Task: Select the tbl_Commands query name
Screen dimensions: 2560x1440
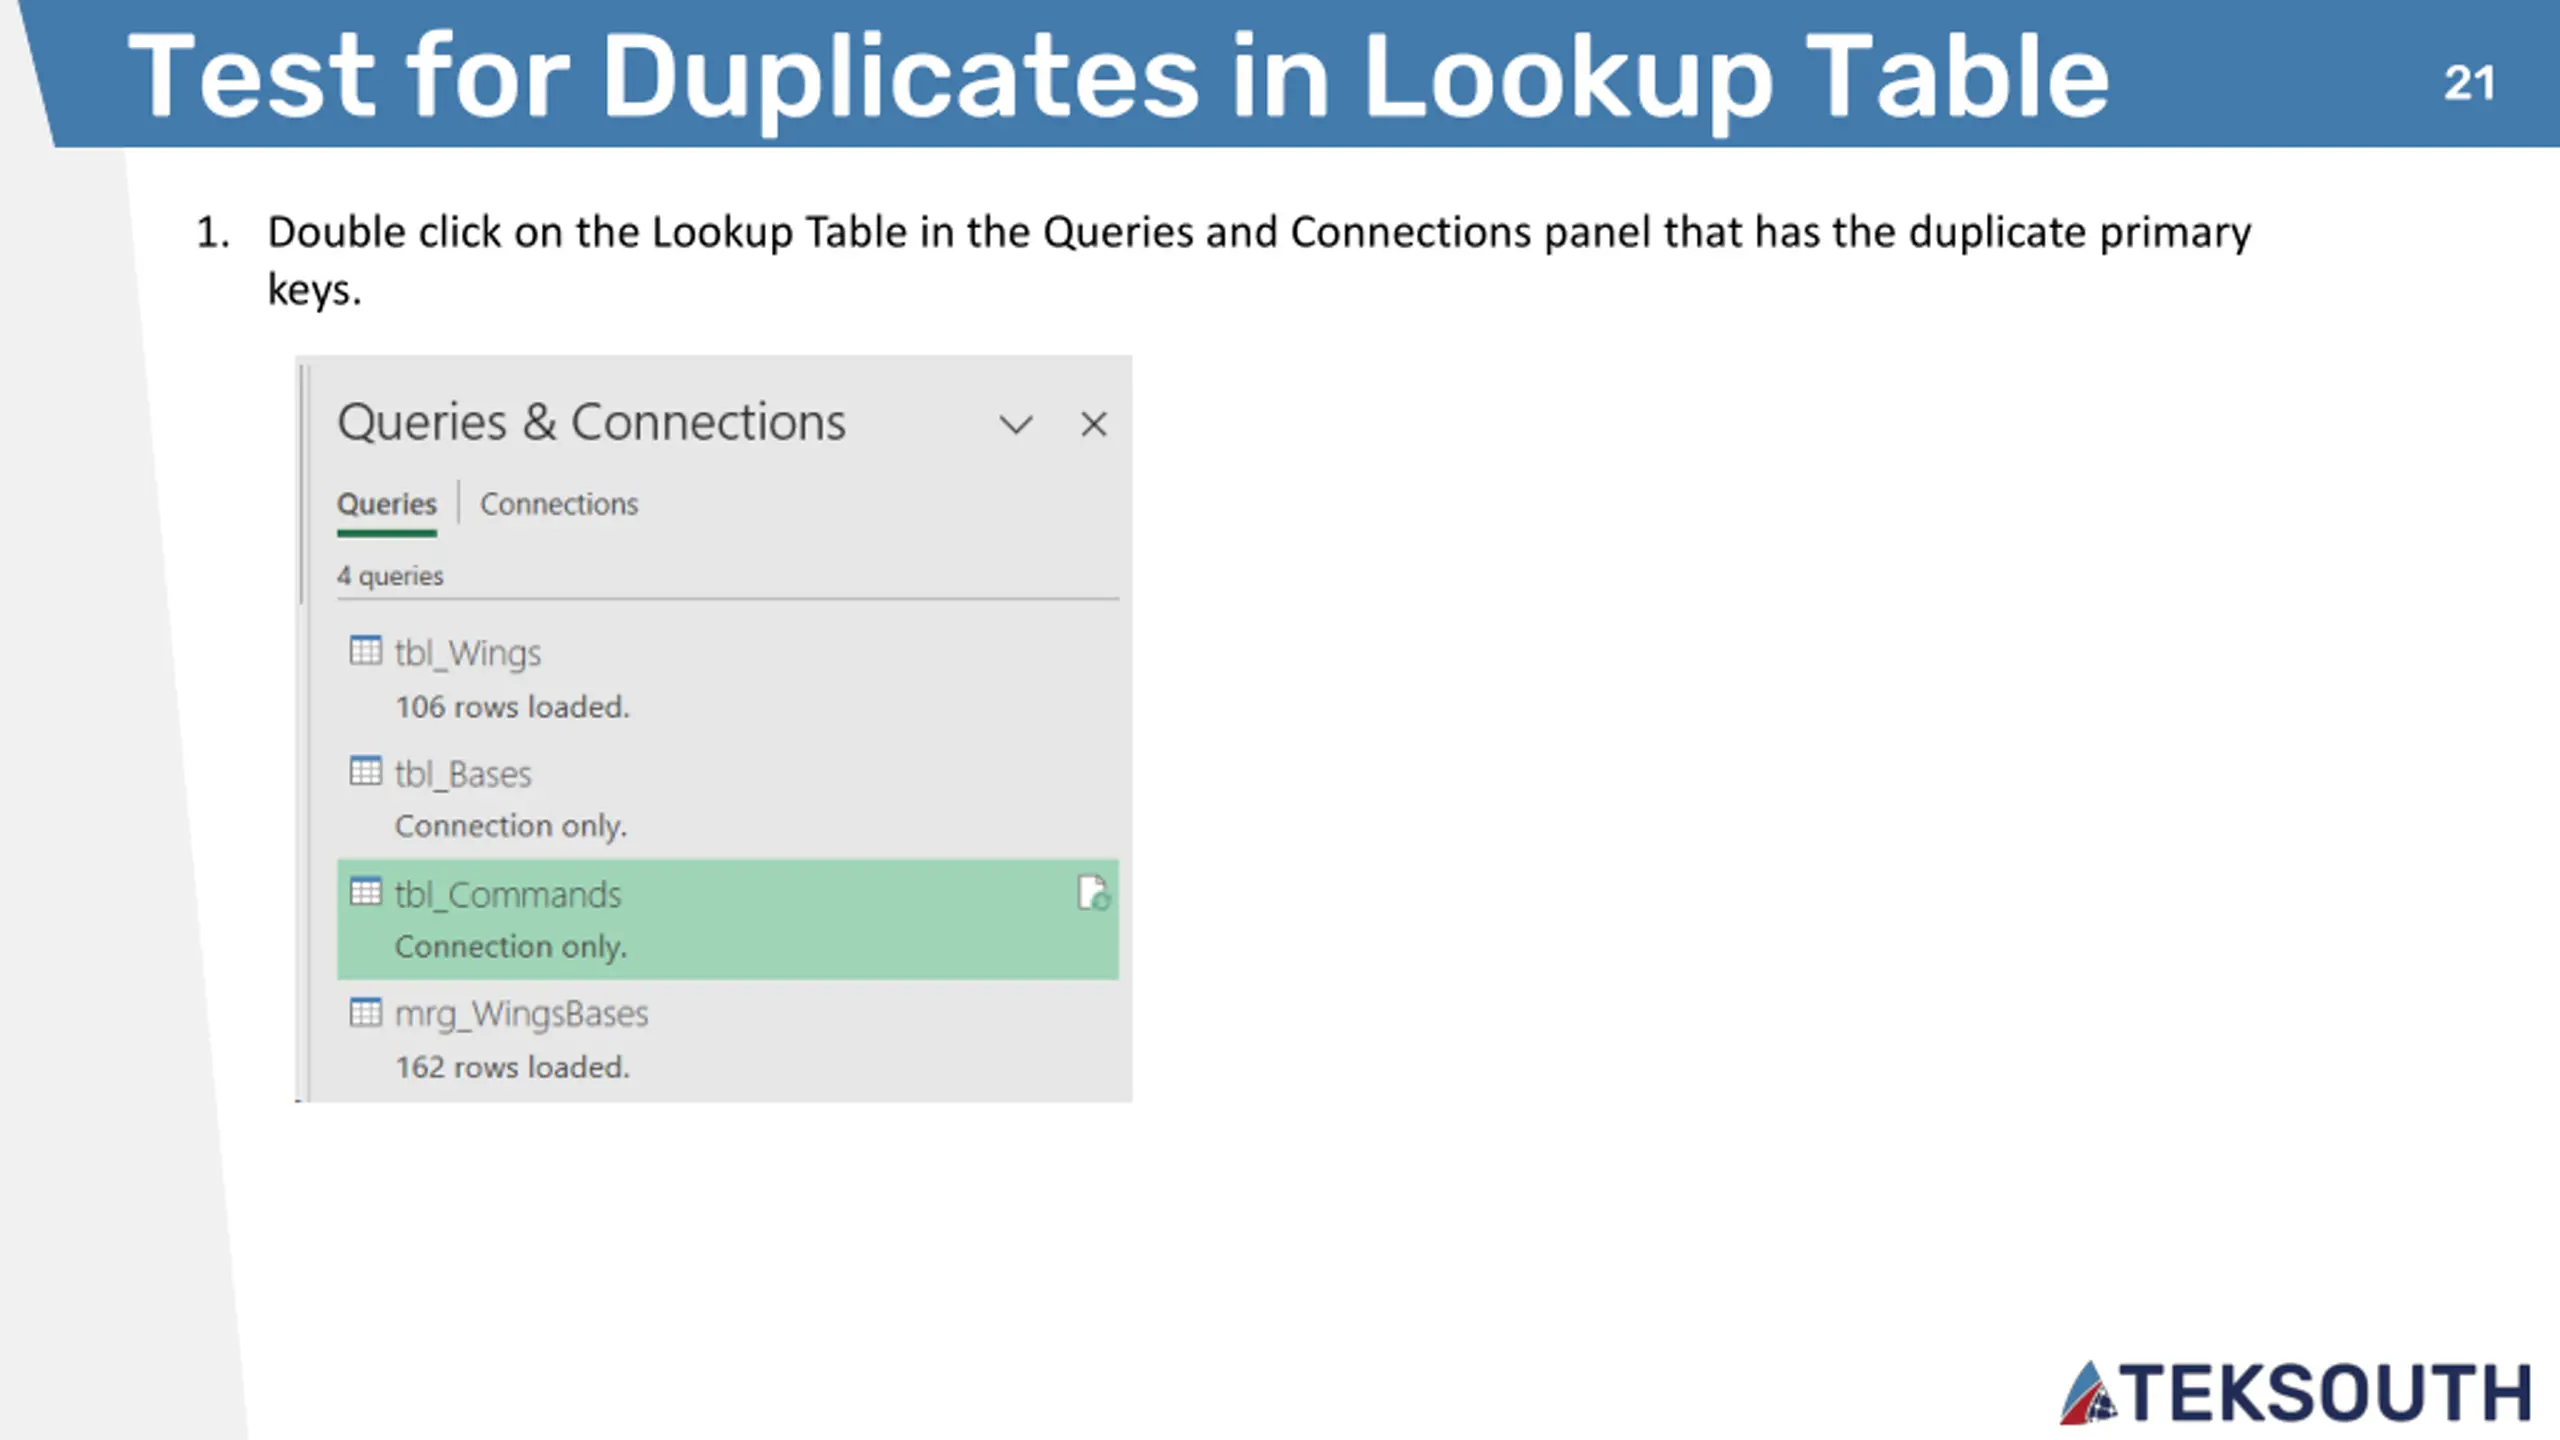Action: 508,894
